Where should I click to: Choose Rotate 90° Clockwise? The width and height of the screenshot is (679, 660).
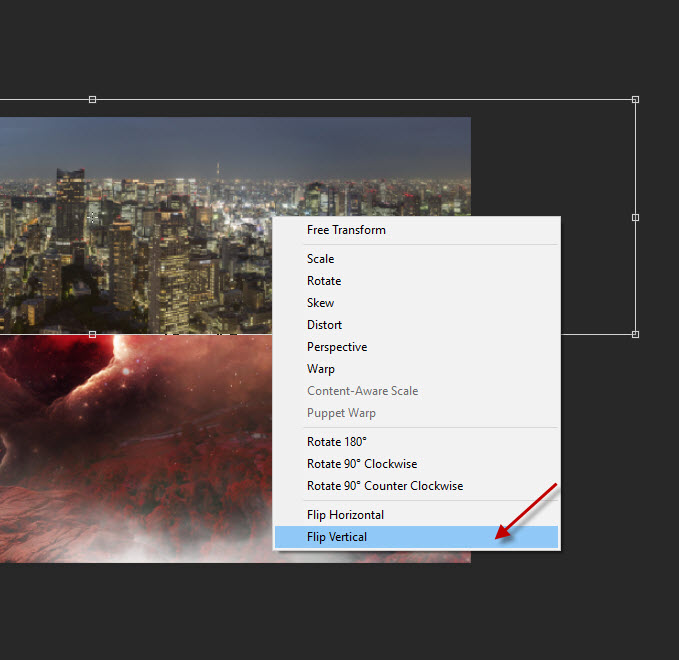pyautogui.click(x=362, y=464)
